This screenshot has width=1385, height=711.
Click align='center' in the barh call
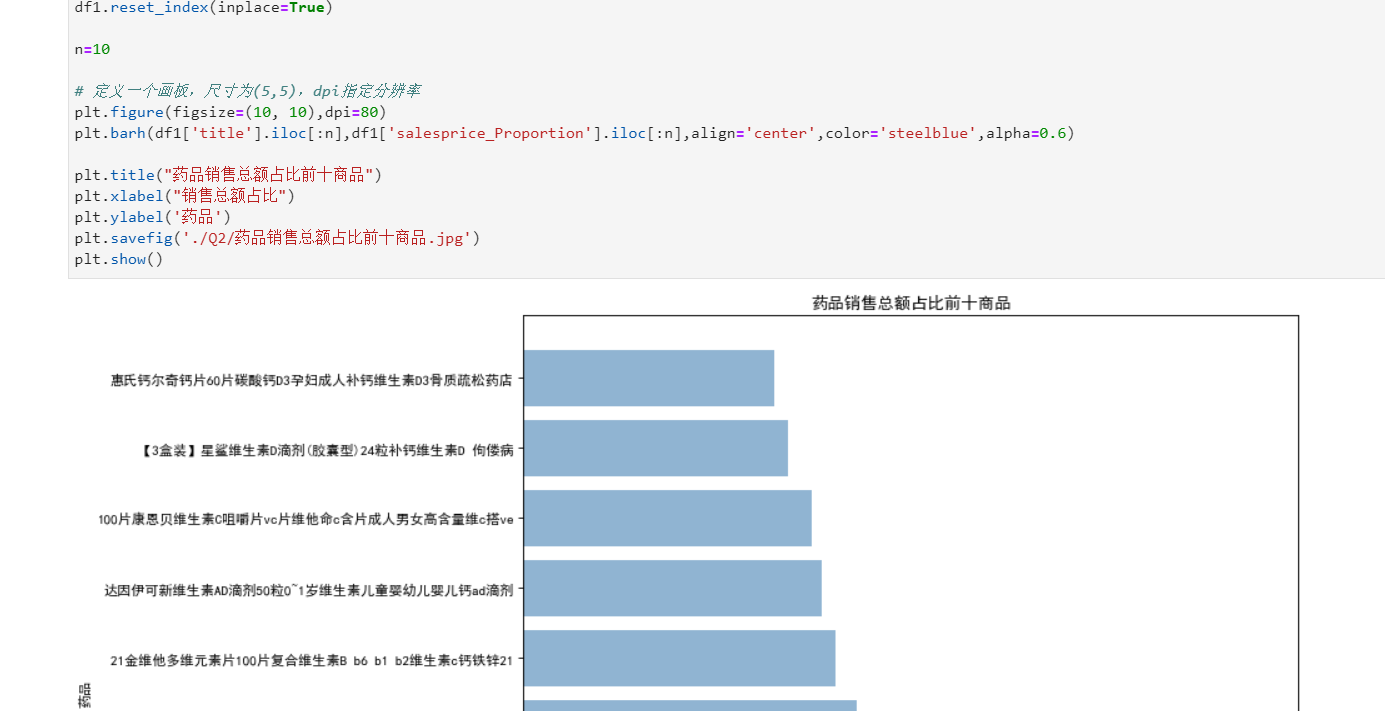pos(752,133)
